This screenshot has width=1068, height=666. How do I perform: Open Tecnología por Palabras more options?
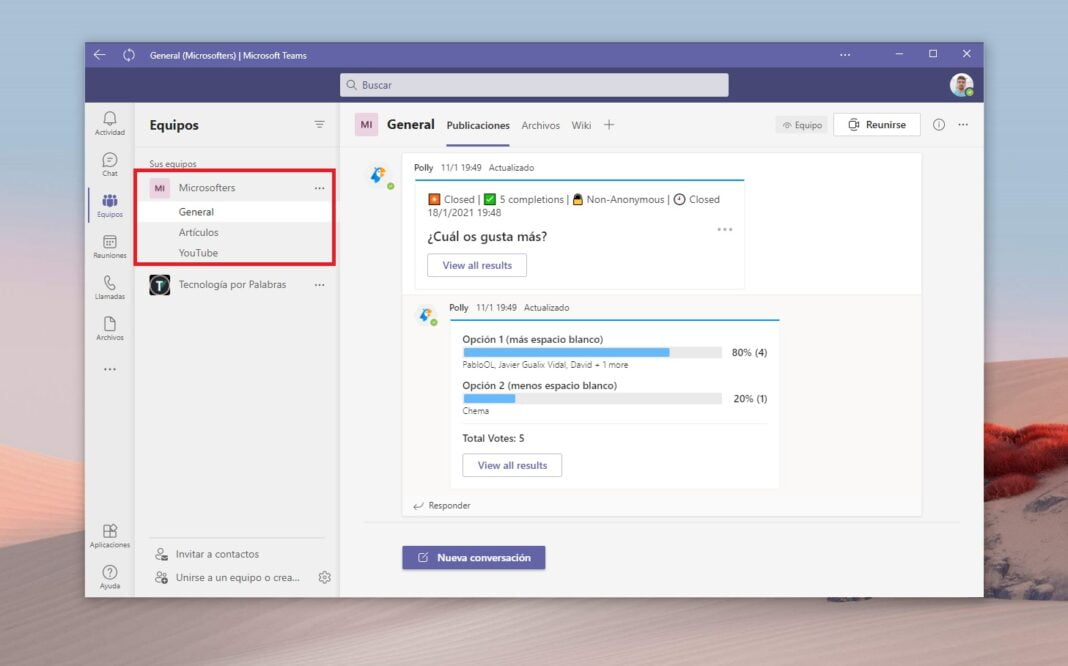319,285
